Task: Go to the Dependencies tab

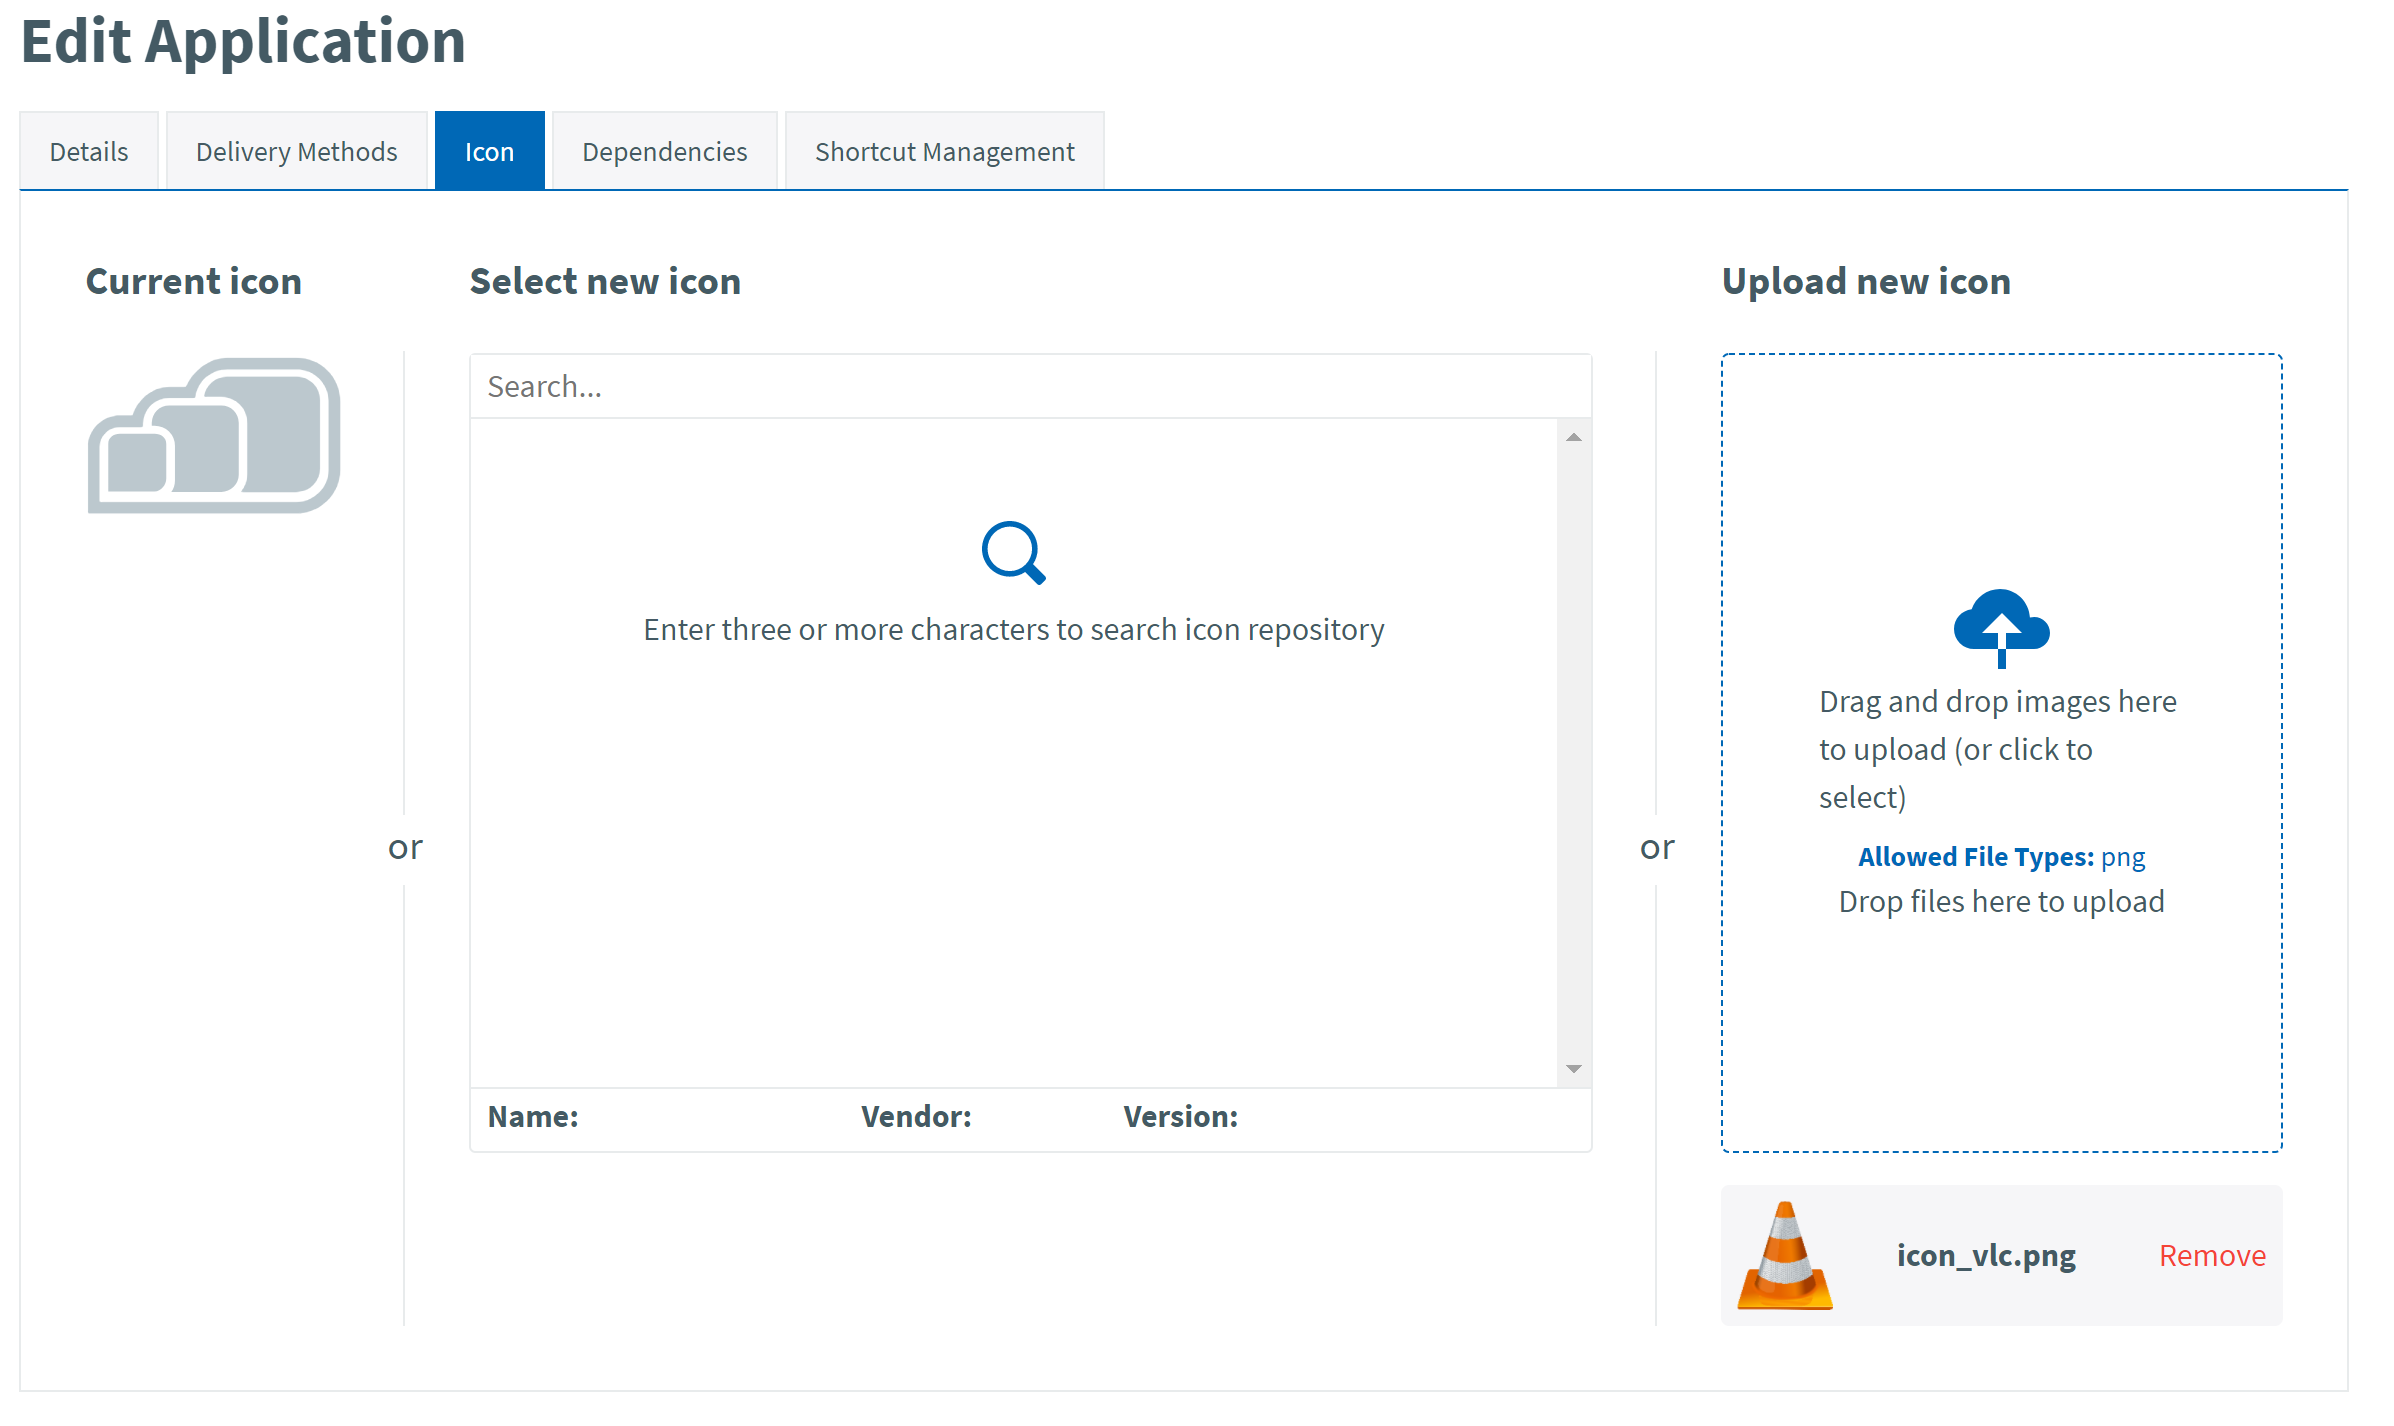Action: pos(664,151)
